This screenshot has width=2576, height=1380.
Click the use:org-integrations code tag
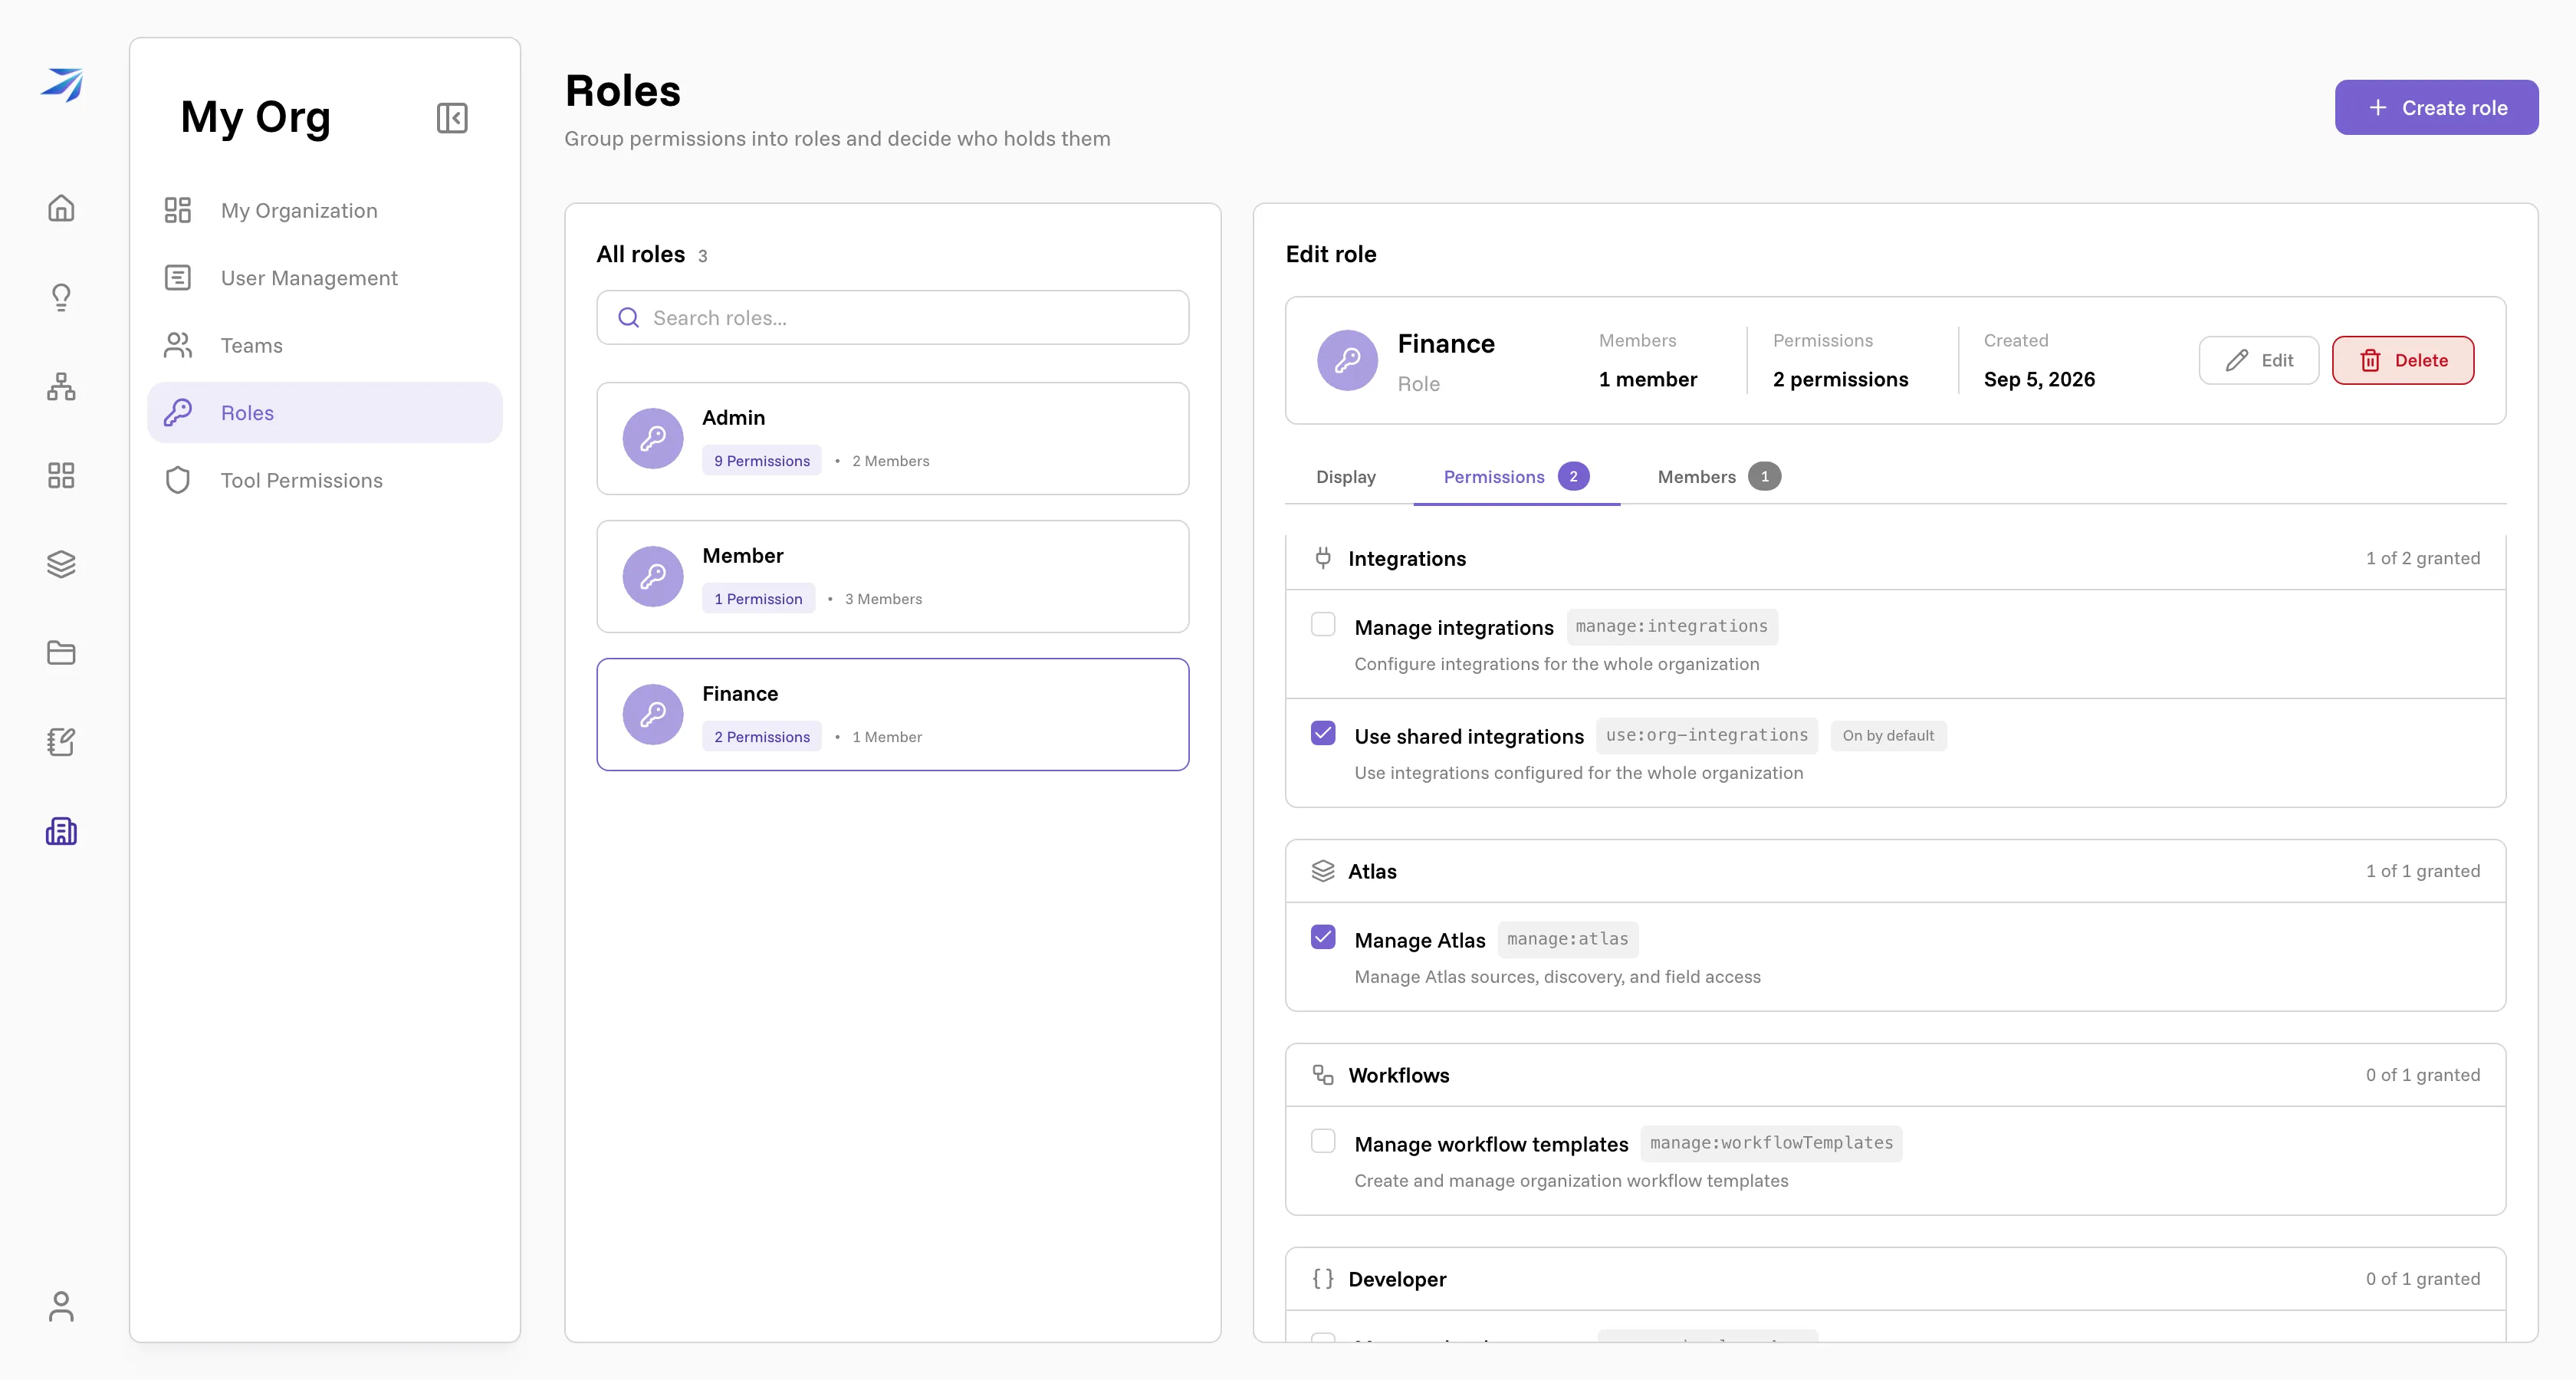point(1707,735)
